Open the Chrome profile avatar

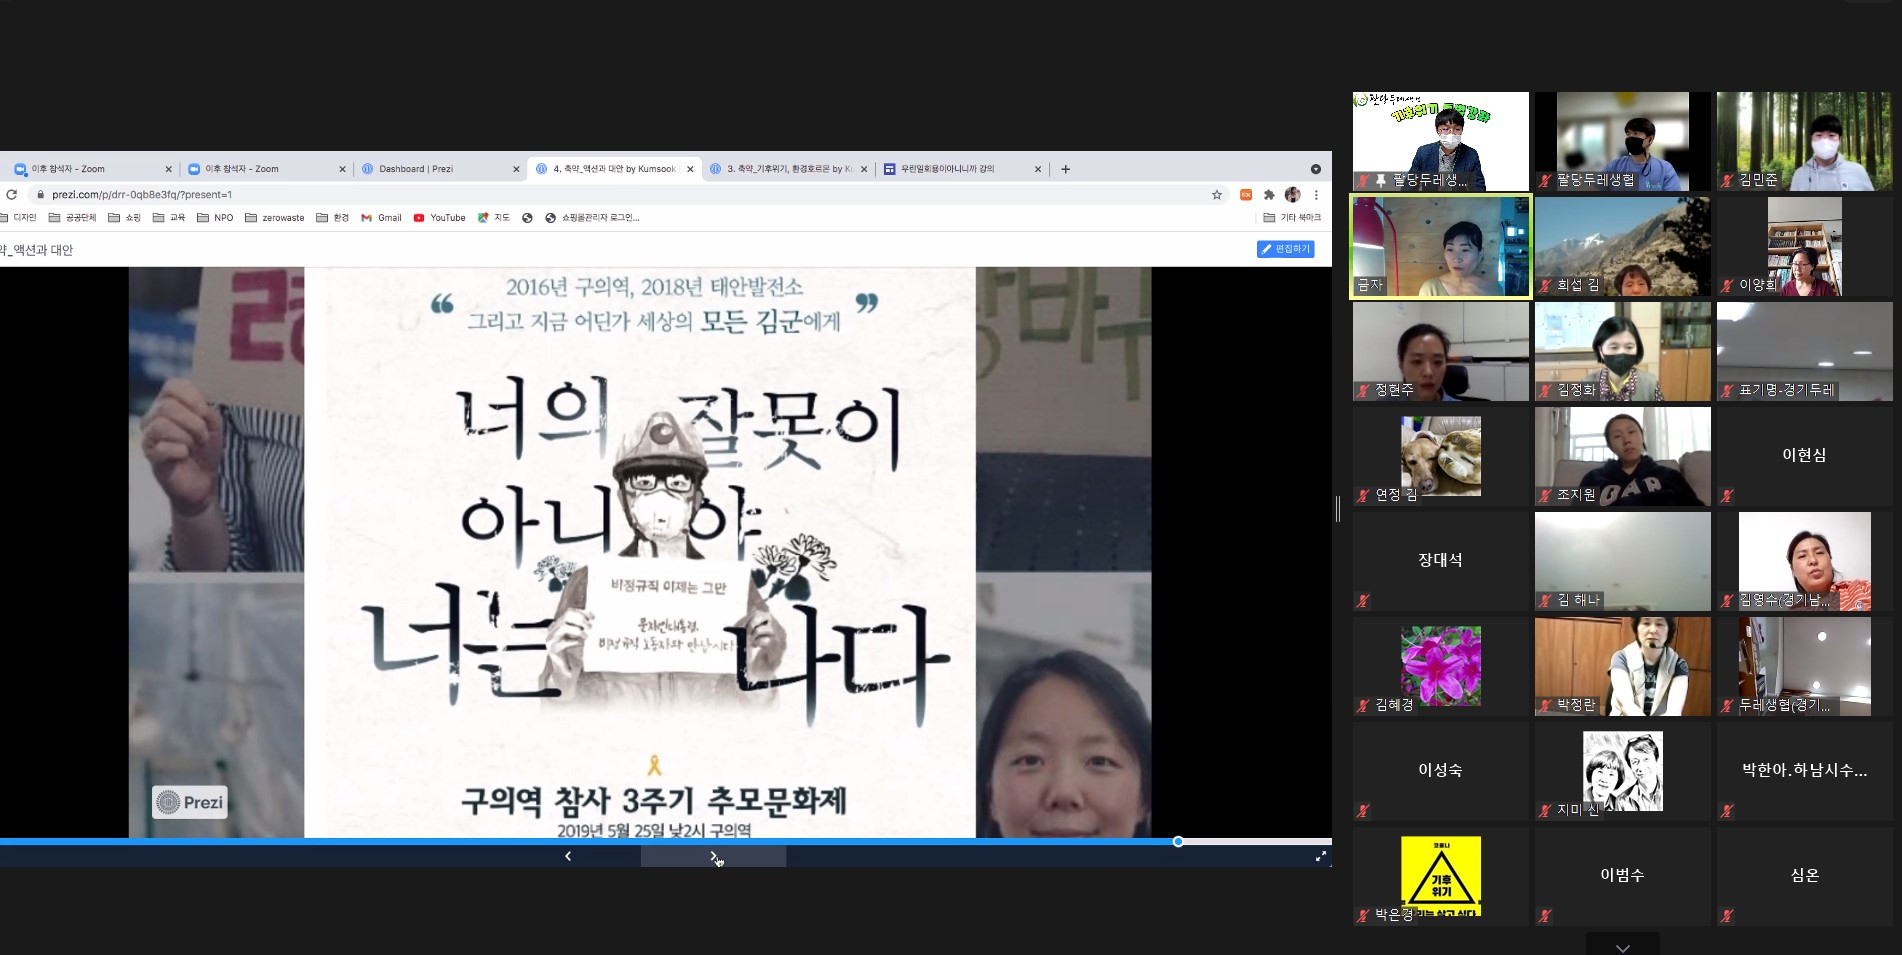tap(1293, 195)
